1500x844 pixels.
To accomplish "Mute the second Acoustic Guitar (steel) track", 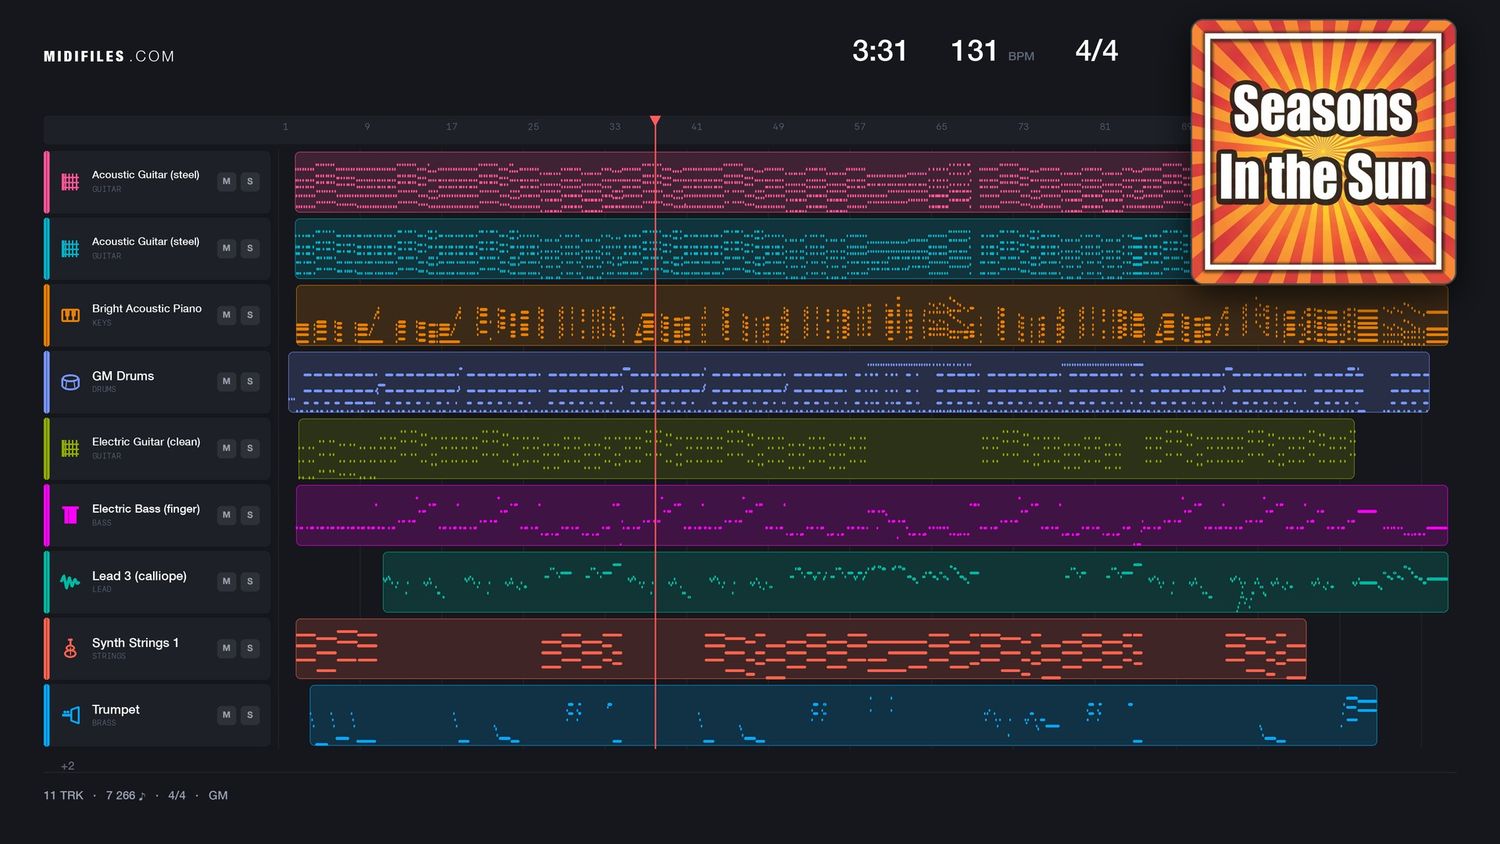I will [x=227, y=248].
